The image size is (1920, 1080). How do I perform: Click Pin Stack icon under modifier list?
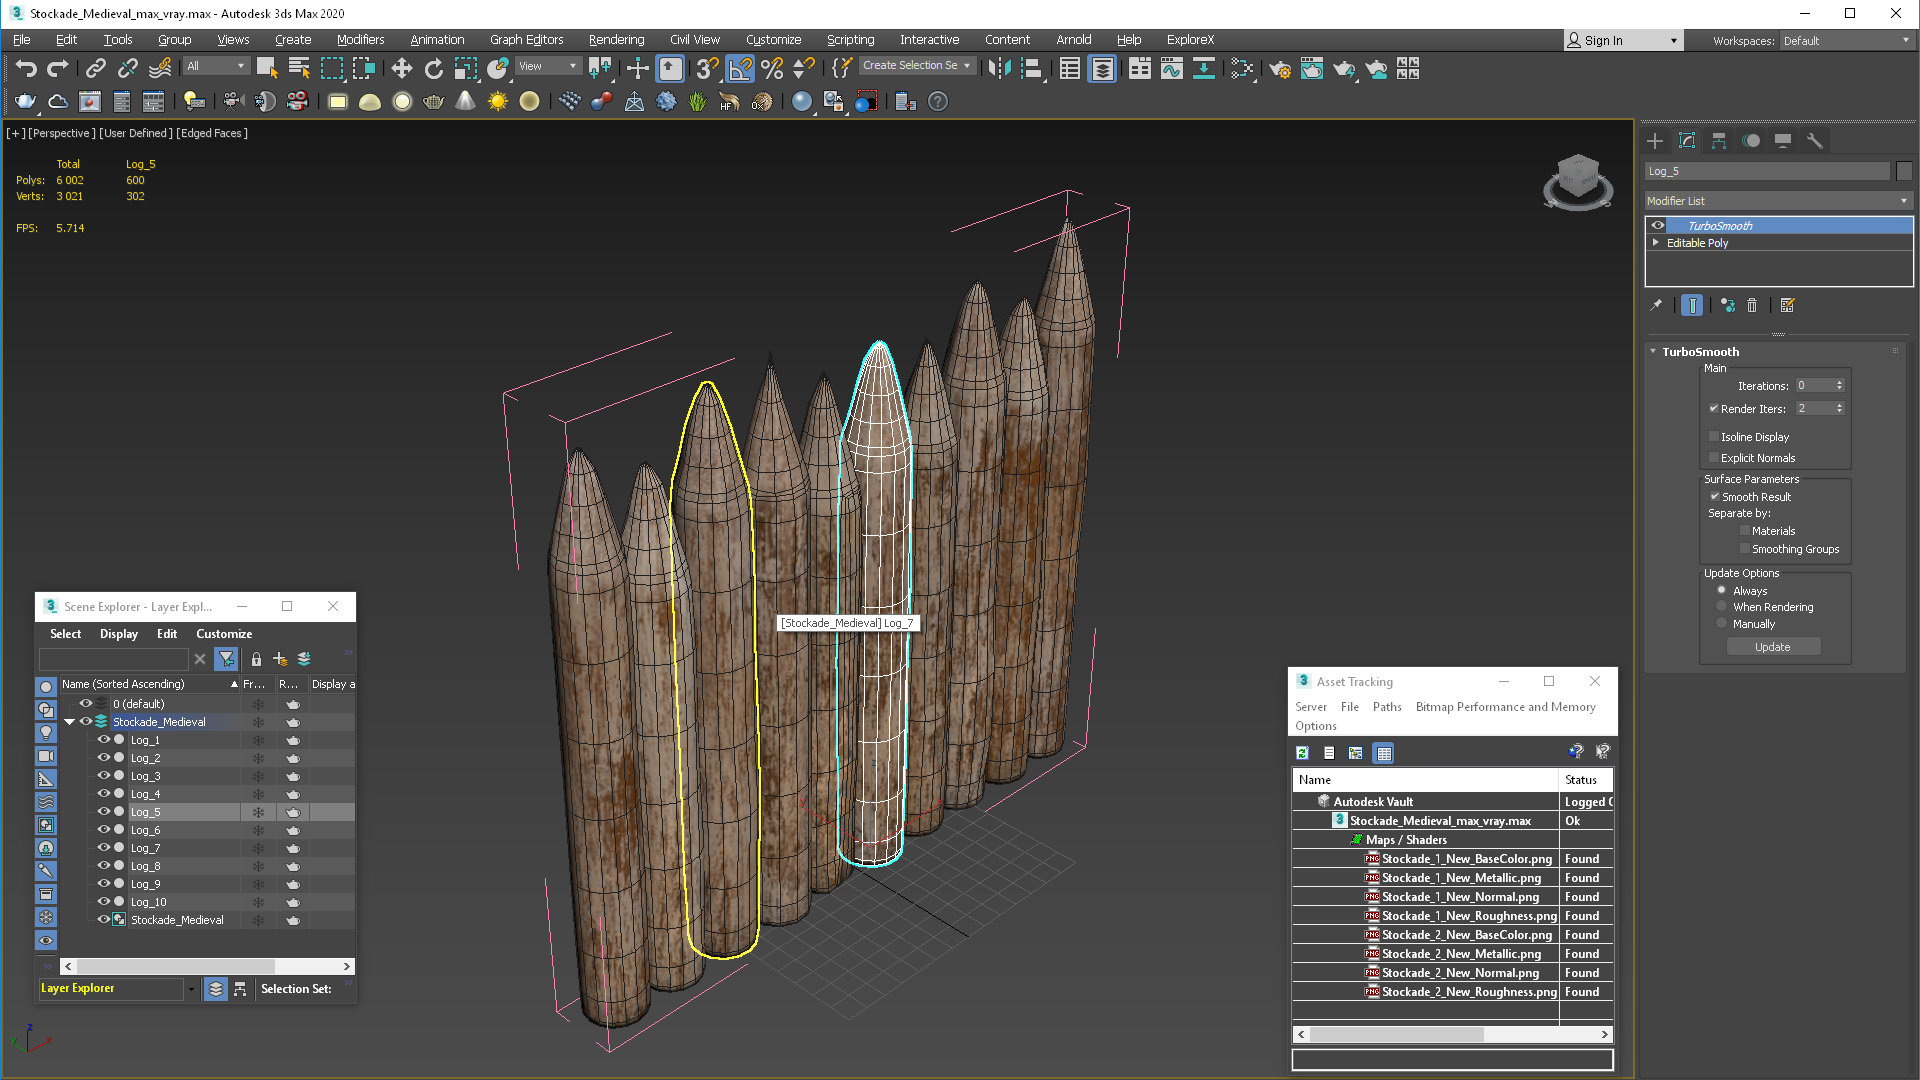(x=1656, y=305)
